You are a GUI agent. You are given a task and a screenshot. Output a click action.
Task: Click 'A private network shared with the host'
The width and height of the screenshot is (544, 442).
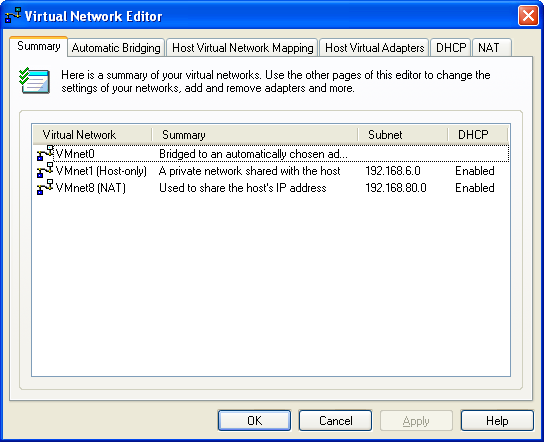point(249,171)
